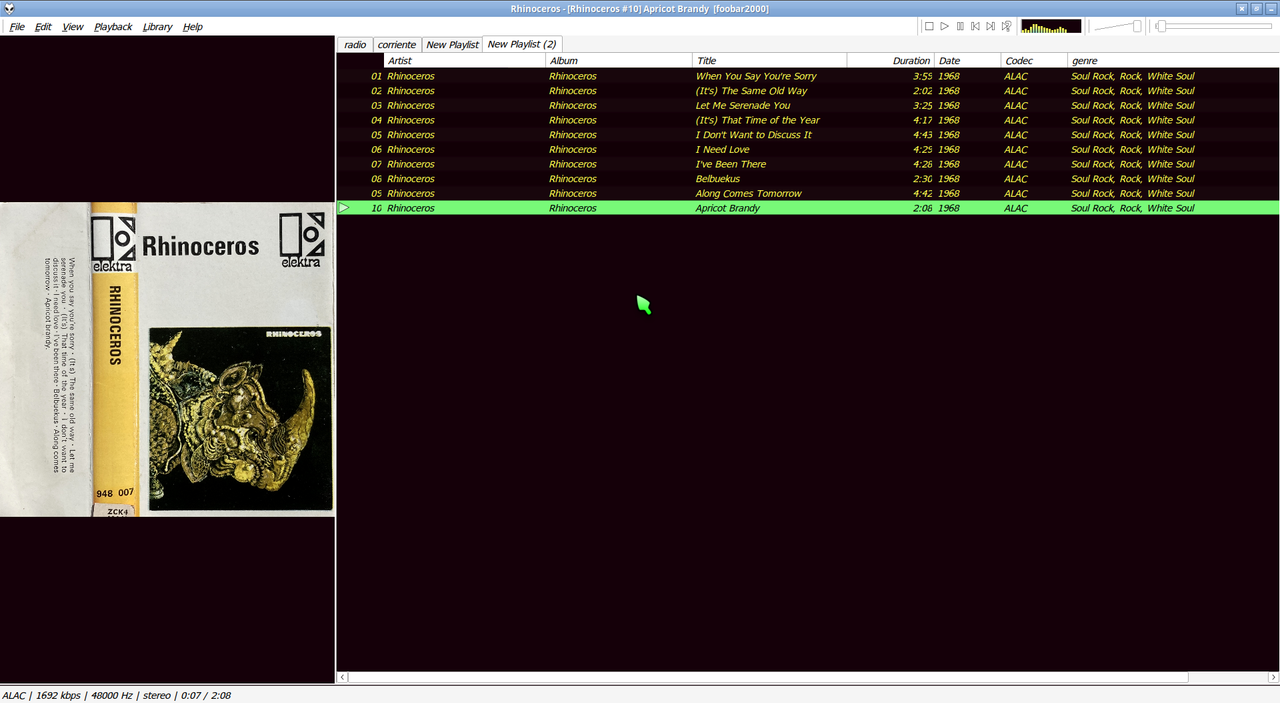Image resolution: width=1280 pixels, height=703 pixels.
Task: Switch to the New Playlist tab
Action: click(452, 45)
